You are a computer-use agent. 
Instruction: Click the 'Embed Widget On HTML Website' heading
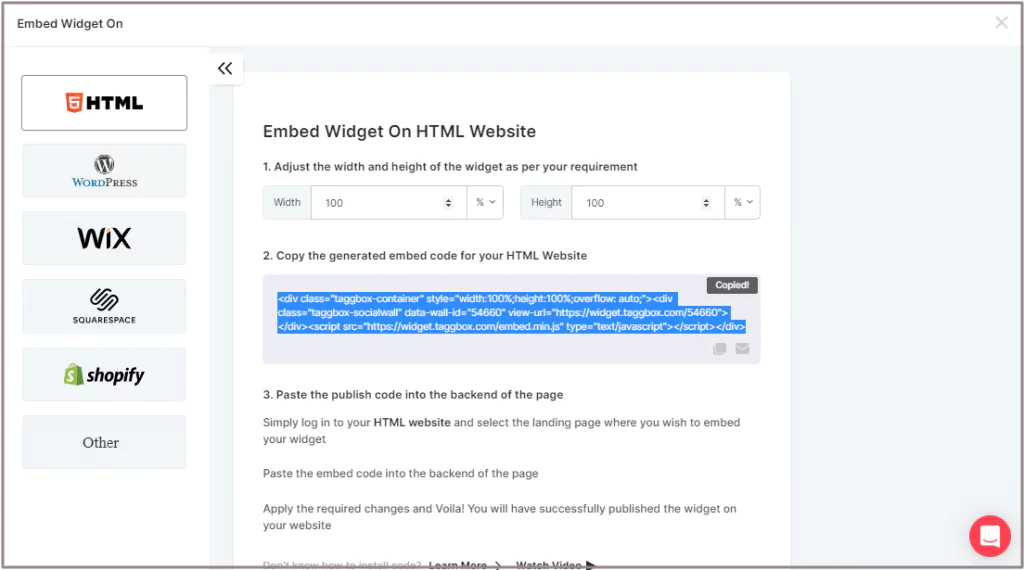[400, 131]
